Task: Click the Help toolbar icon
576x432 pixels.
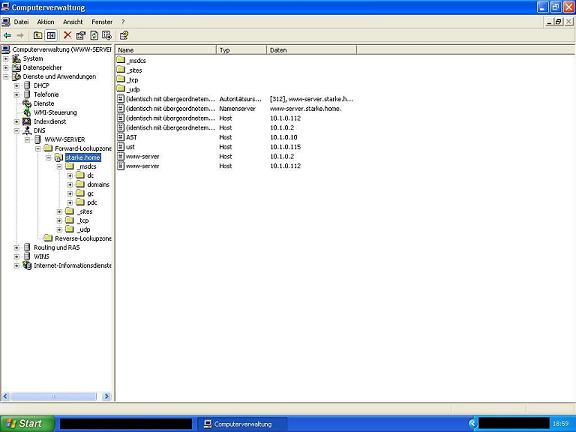Action: tap(124, 35)
